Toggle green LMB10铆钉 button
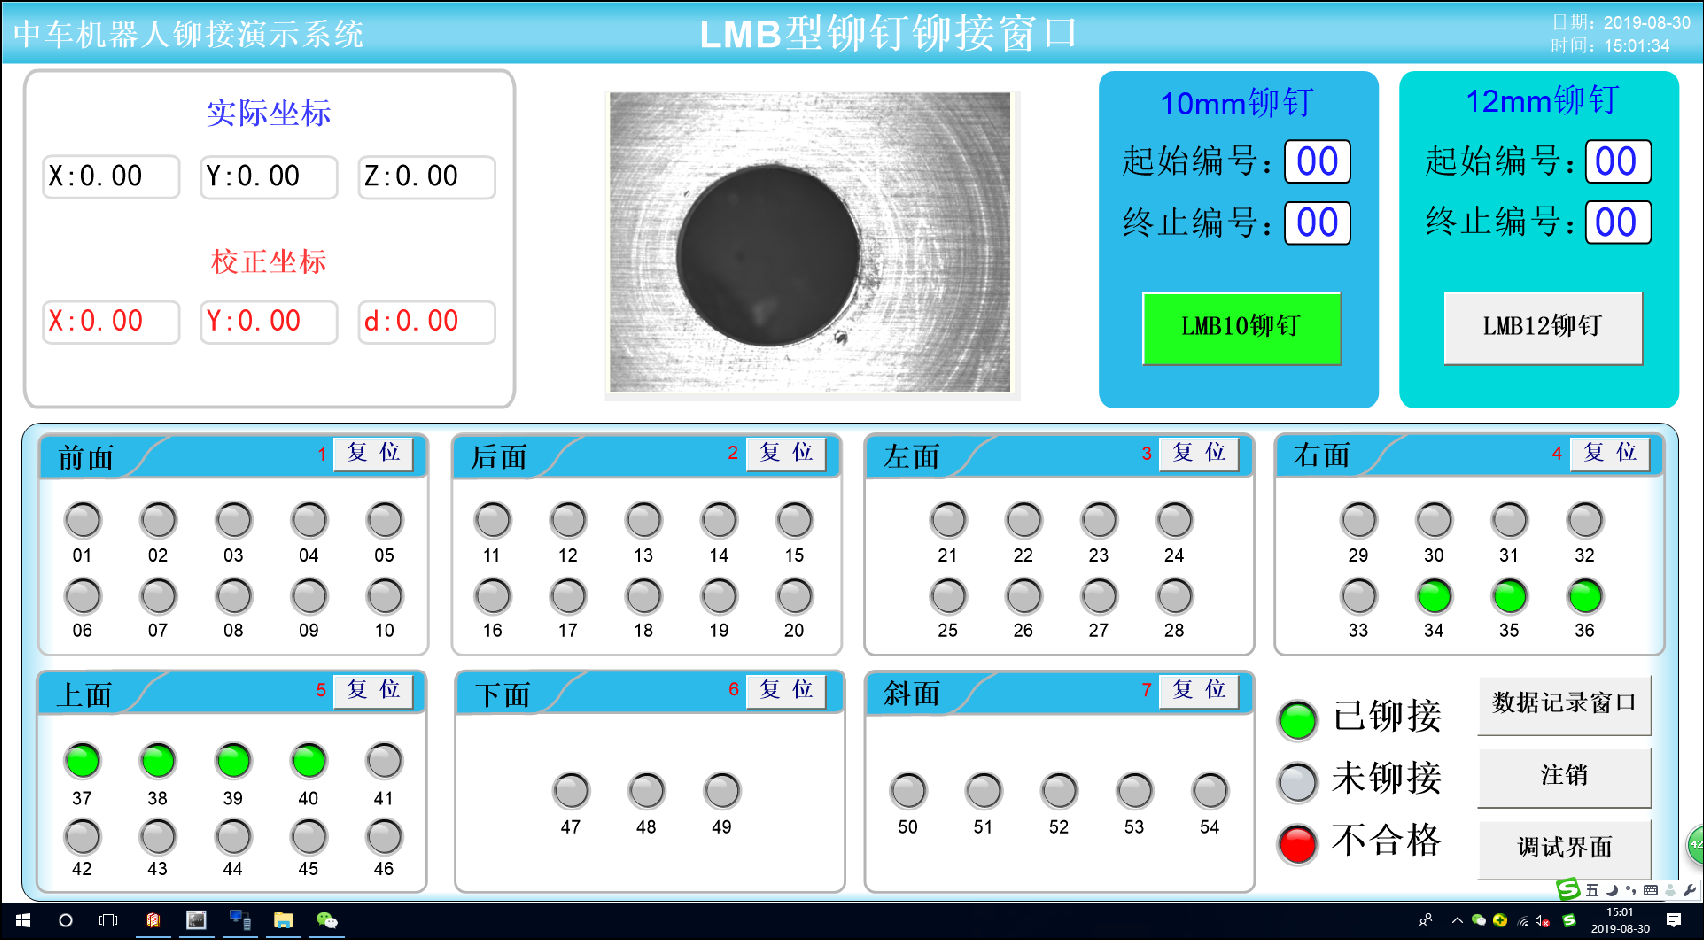The image size is (1704, 940). (1241, 327)
